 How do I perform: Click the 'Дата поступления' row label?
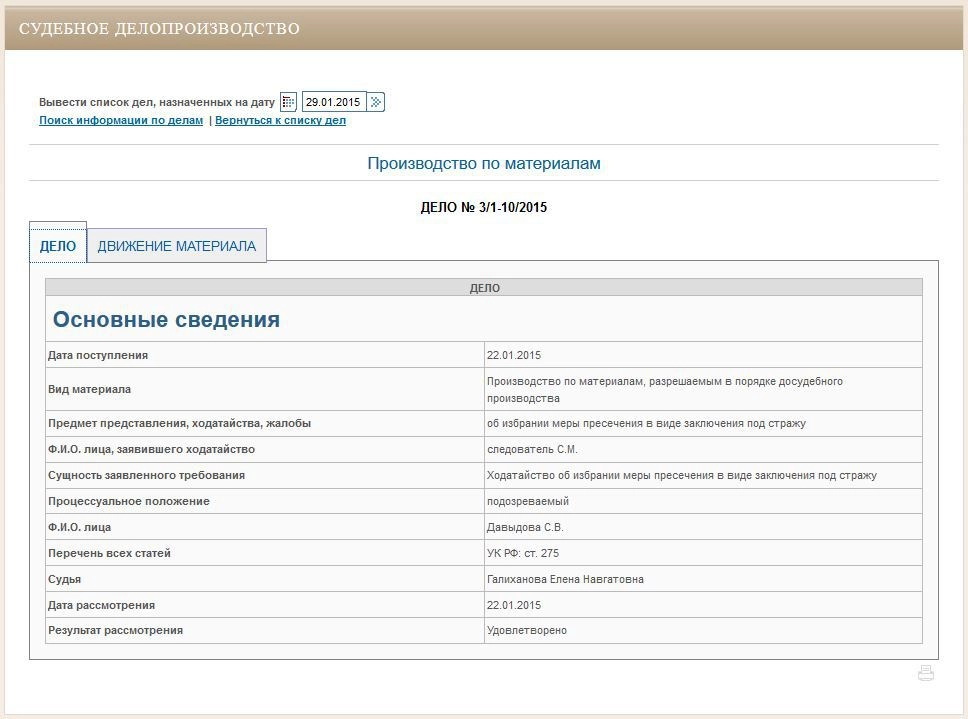(x=98, y=355)
